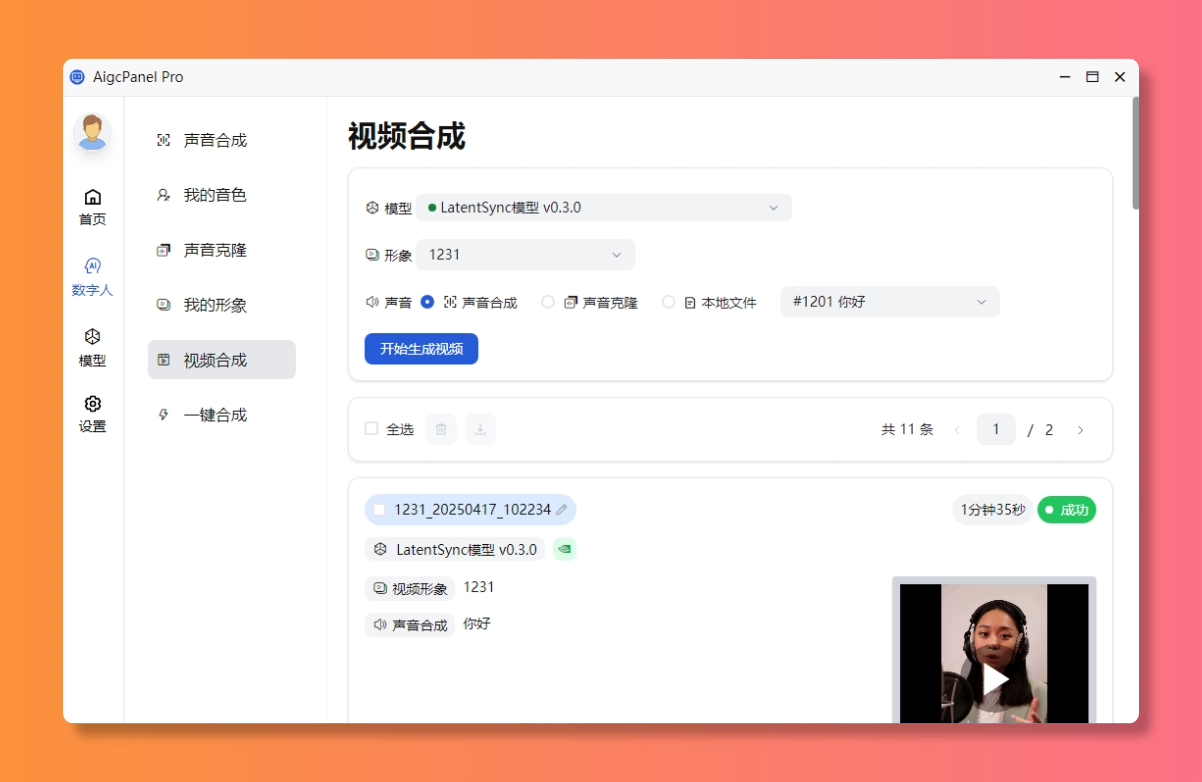The width and height of the screenshot is (1202, 782).
Task: Open 一键合成 menu item
Action: point(215,415)
